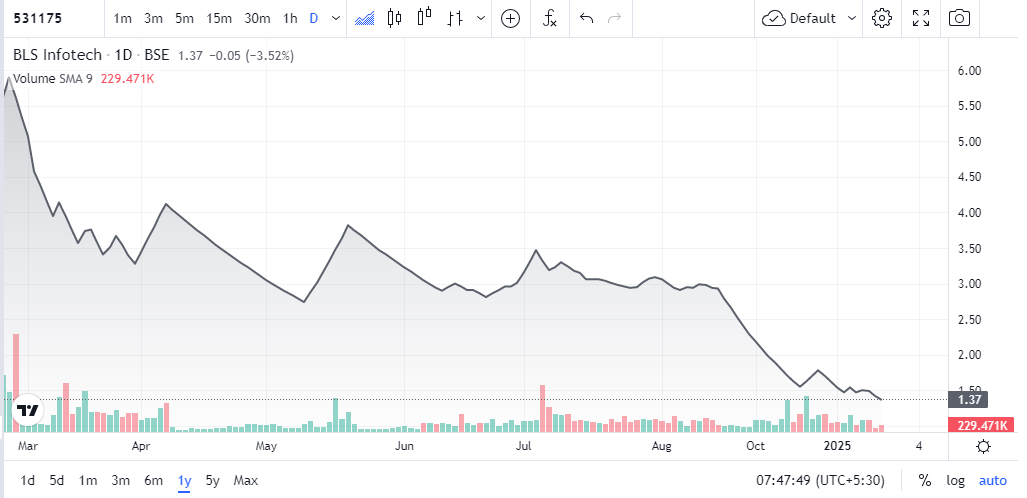Select the 3m interval
The height and width of the screenshot is (498, 1027).
coord(153,18)
